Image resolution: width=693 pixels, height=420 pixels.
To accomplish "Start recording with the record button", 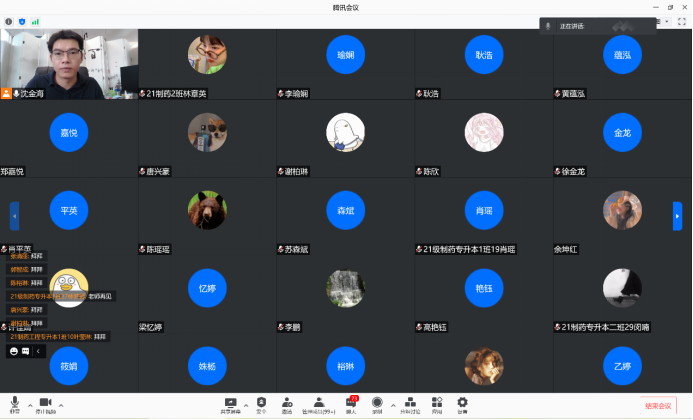I will coord(377,402).
